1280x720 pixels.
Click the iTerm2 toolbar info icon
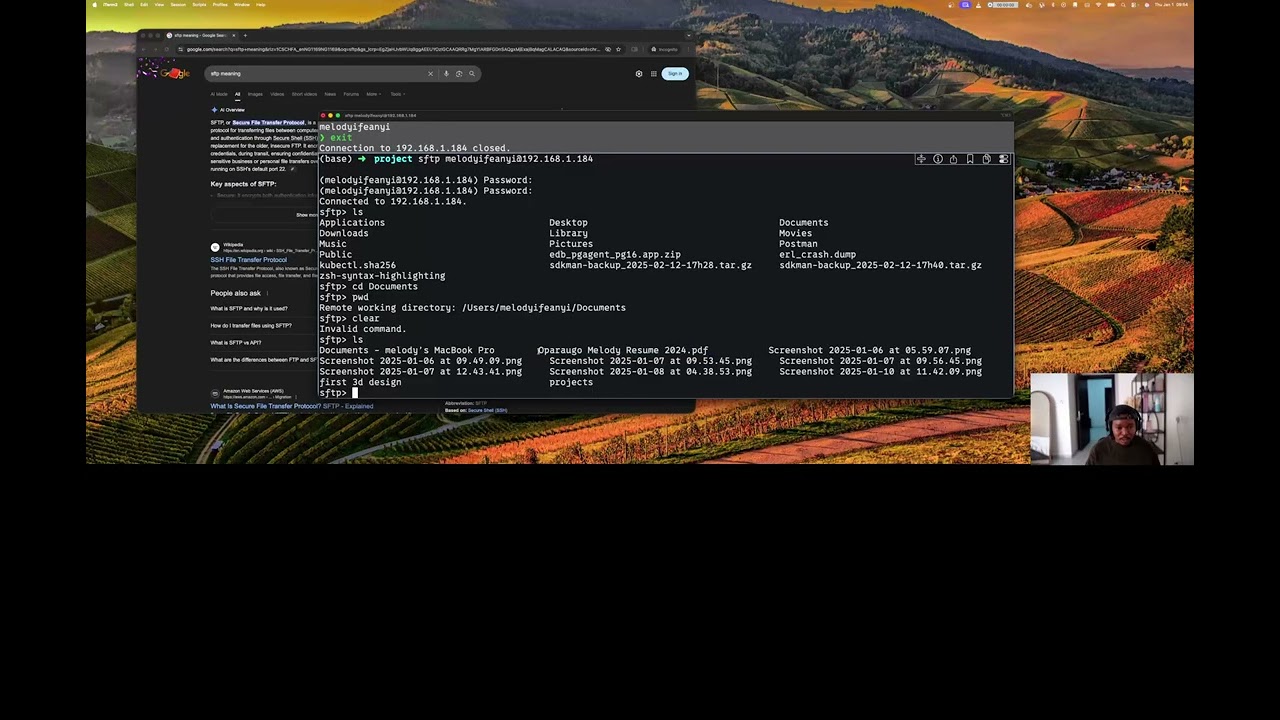coord(938,159)
